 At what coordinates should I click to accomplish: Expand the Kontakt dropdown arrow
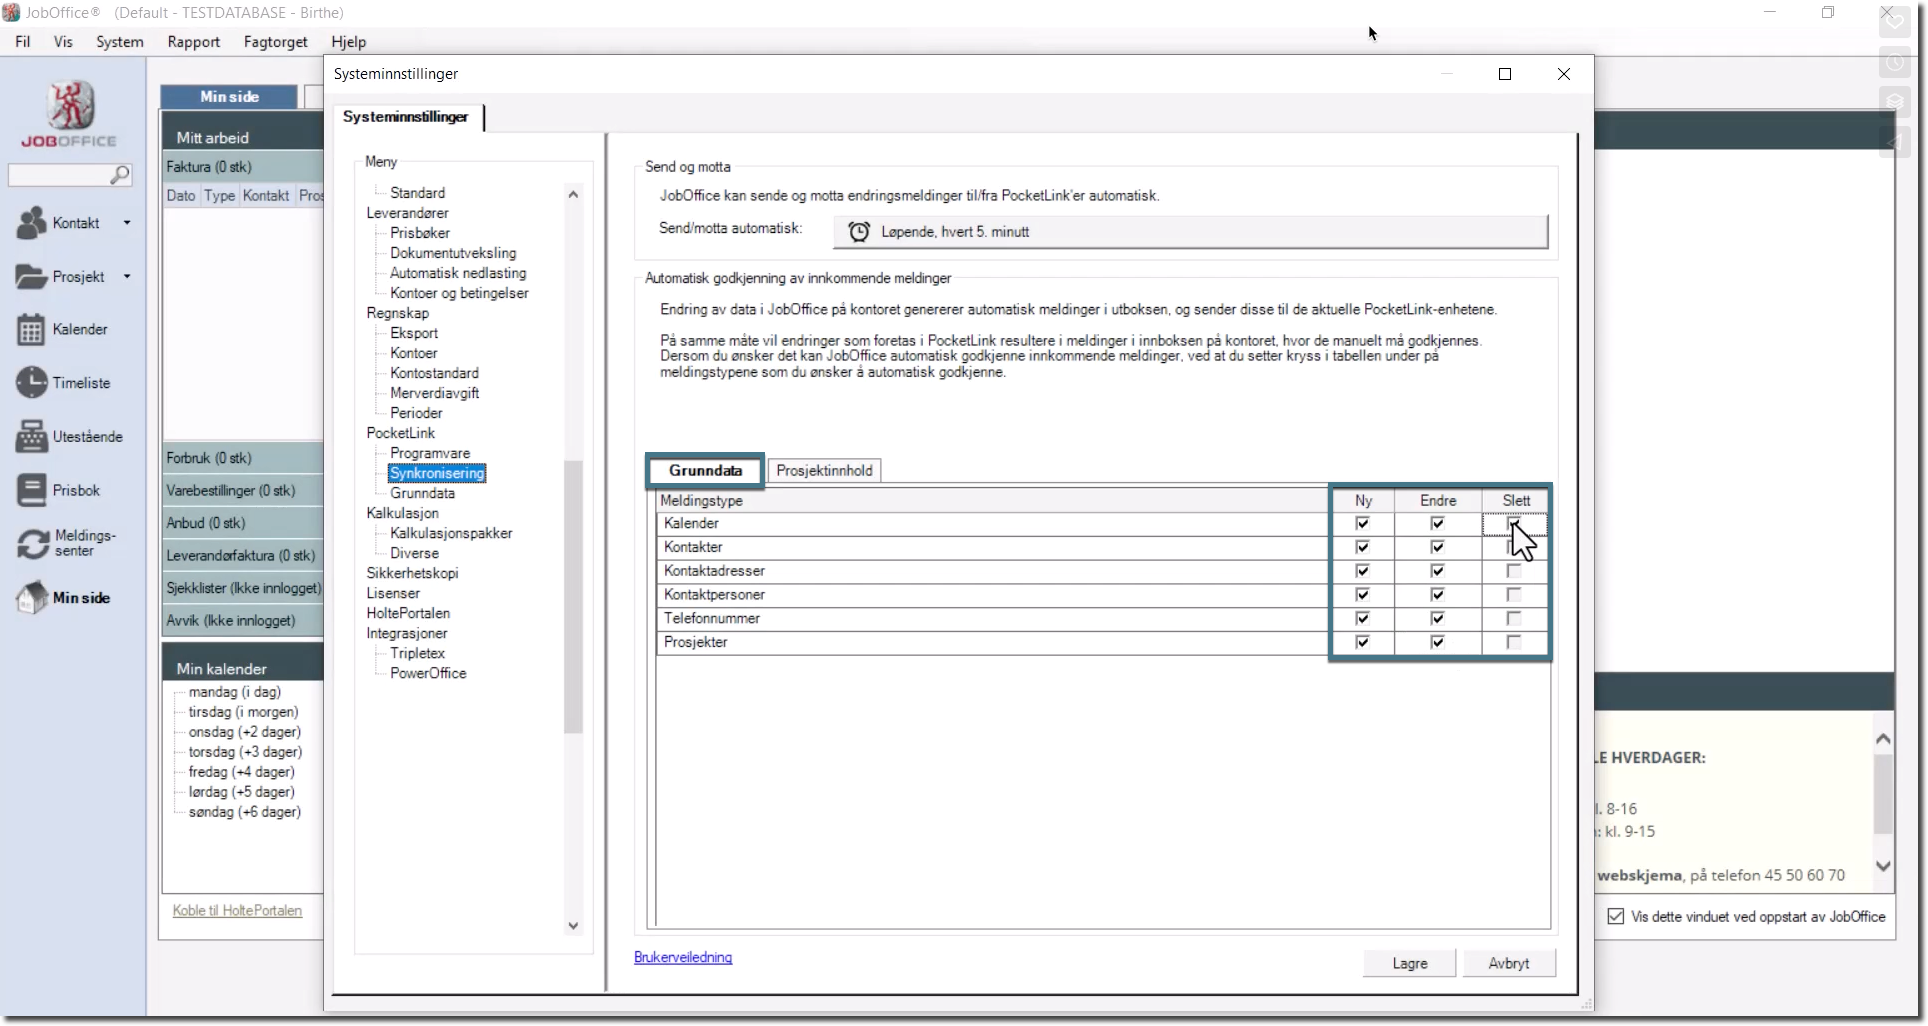coord(127,223)
